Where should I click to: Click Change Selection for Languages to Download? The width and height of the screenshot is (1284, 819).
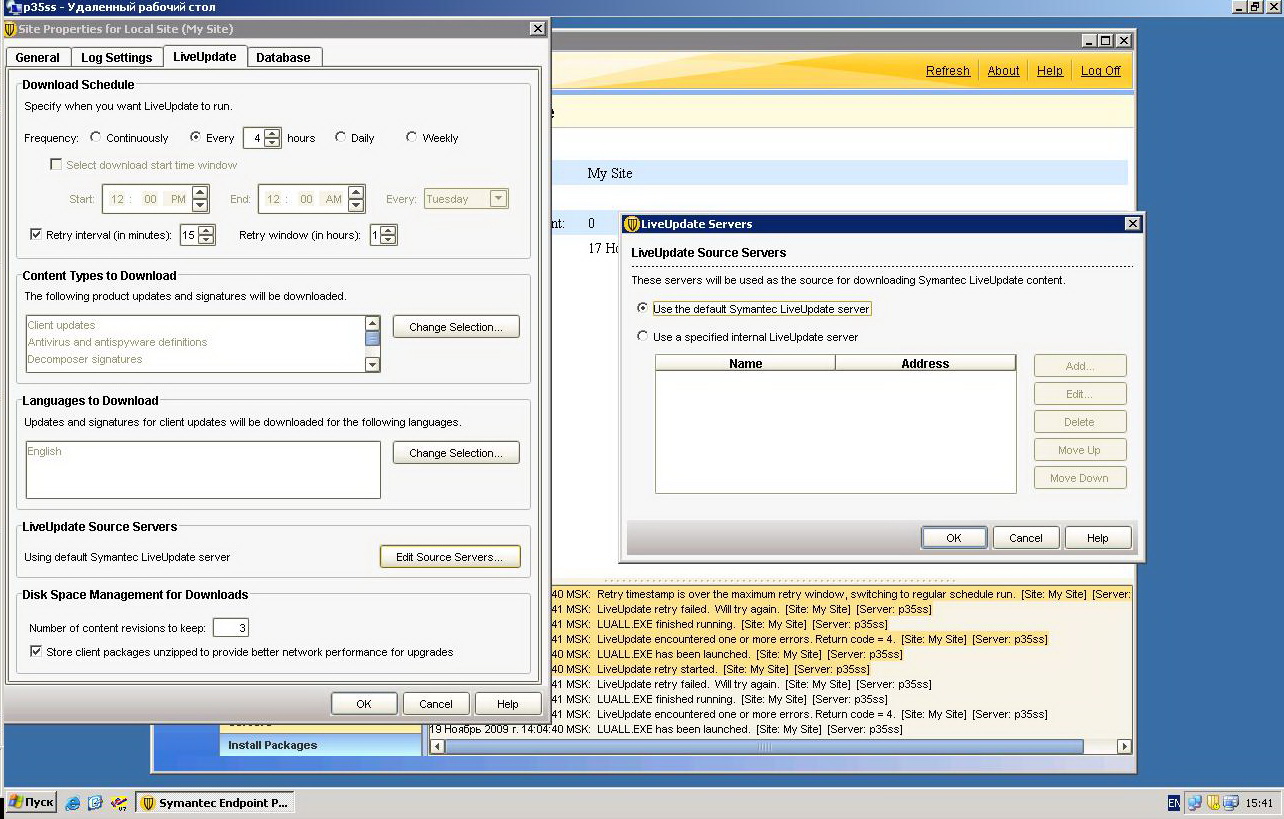pyautogui.click(x=456, y=453)
